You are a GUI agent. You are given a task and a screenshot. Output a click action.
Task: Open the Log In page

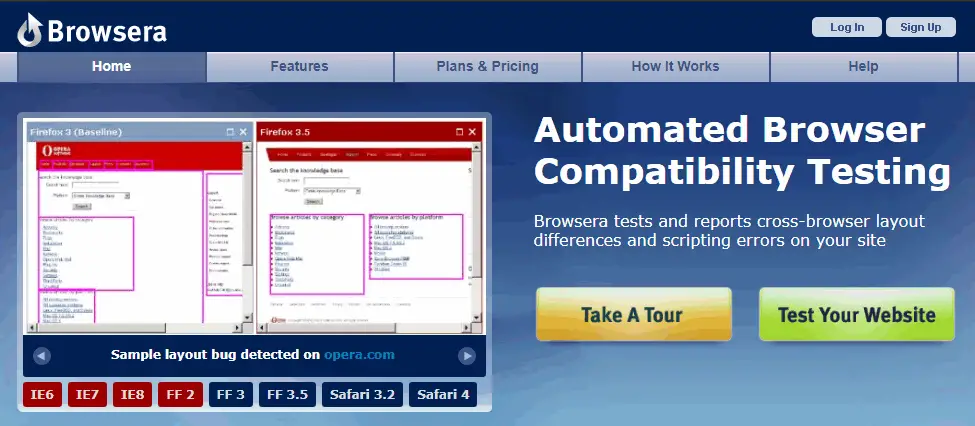pyautogui.click(x=846, y=27)
